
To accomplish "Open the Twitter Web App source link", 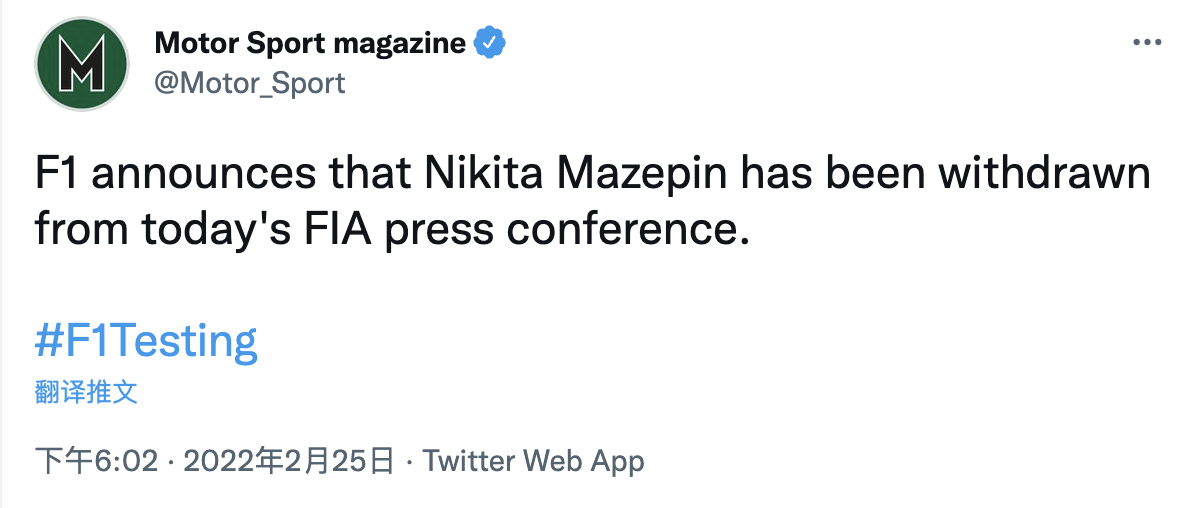I will click(533, 461).
